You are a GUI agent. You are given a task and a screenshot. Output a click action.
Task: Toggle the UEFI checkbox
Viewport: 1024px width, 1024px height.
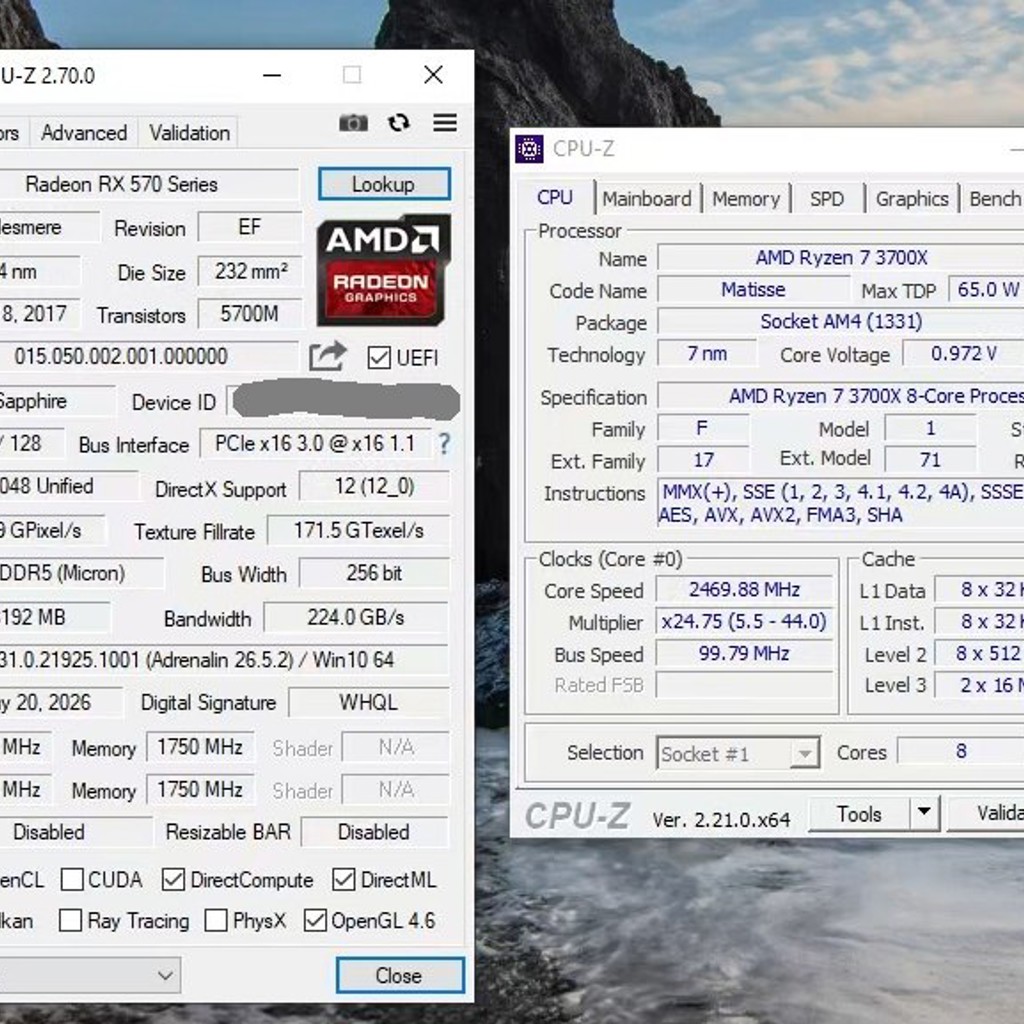click(x=379, y=358)
